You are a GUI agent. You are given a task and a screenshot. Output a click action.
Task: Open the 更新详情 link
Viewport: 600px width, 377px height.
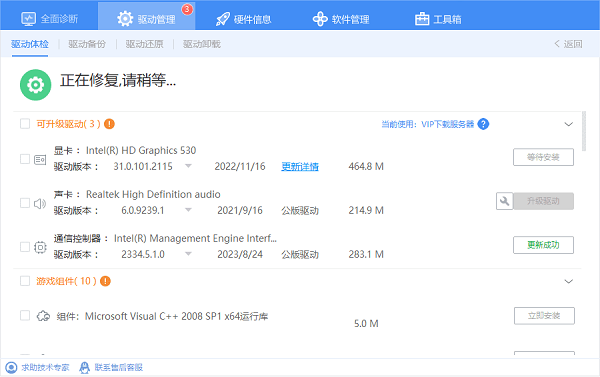300,166
